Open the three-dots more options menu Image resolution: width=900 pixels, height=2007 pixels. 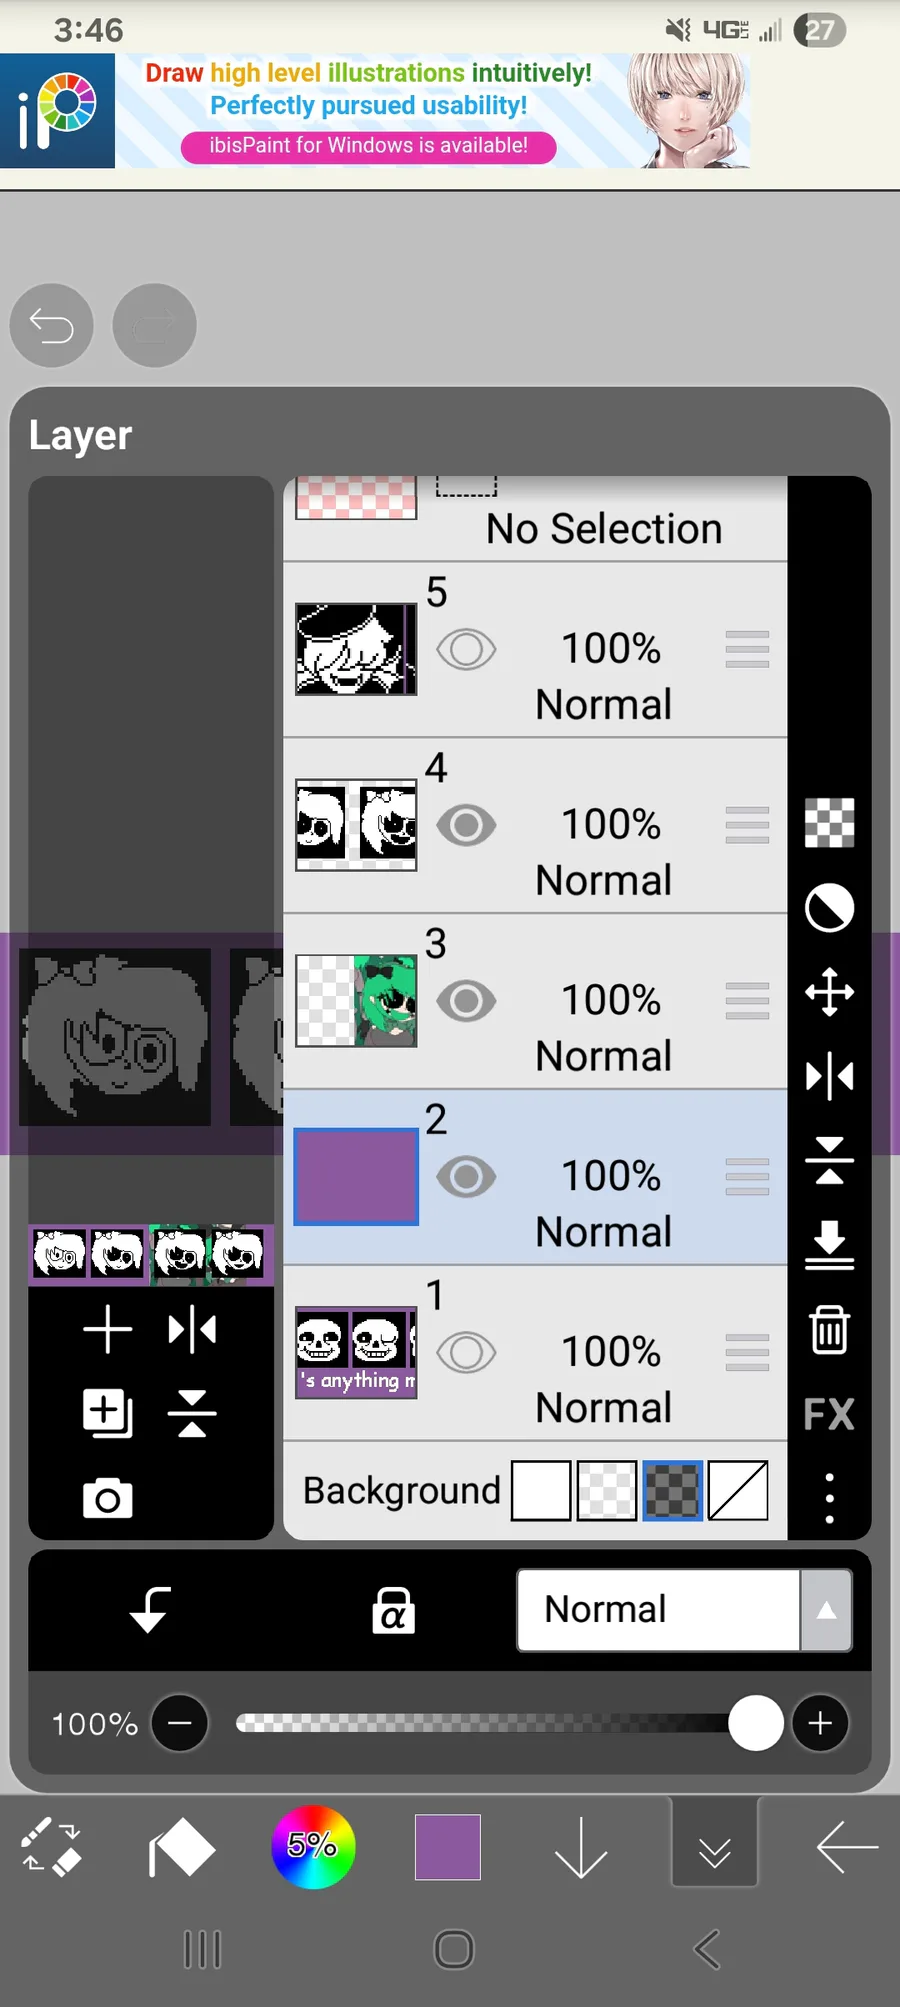pos(829,1498)
